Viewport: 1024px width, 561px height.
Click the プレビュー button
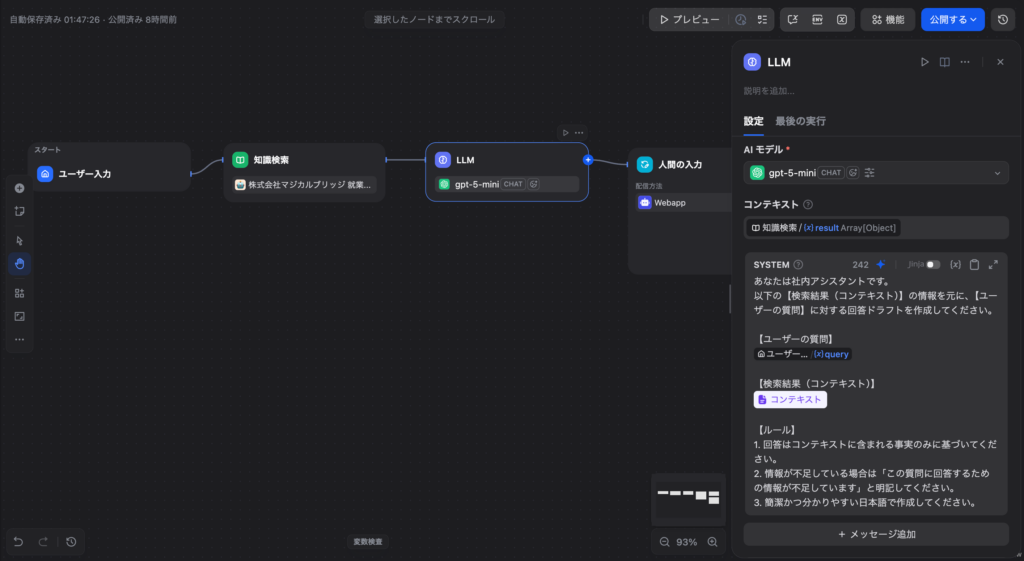(689, 20)
